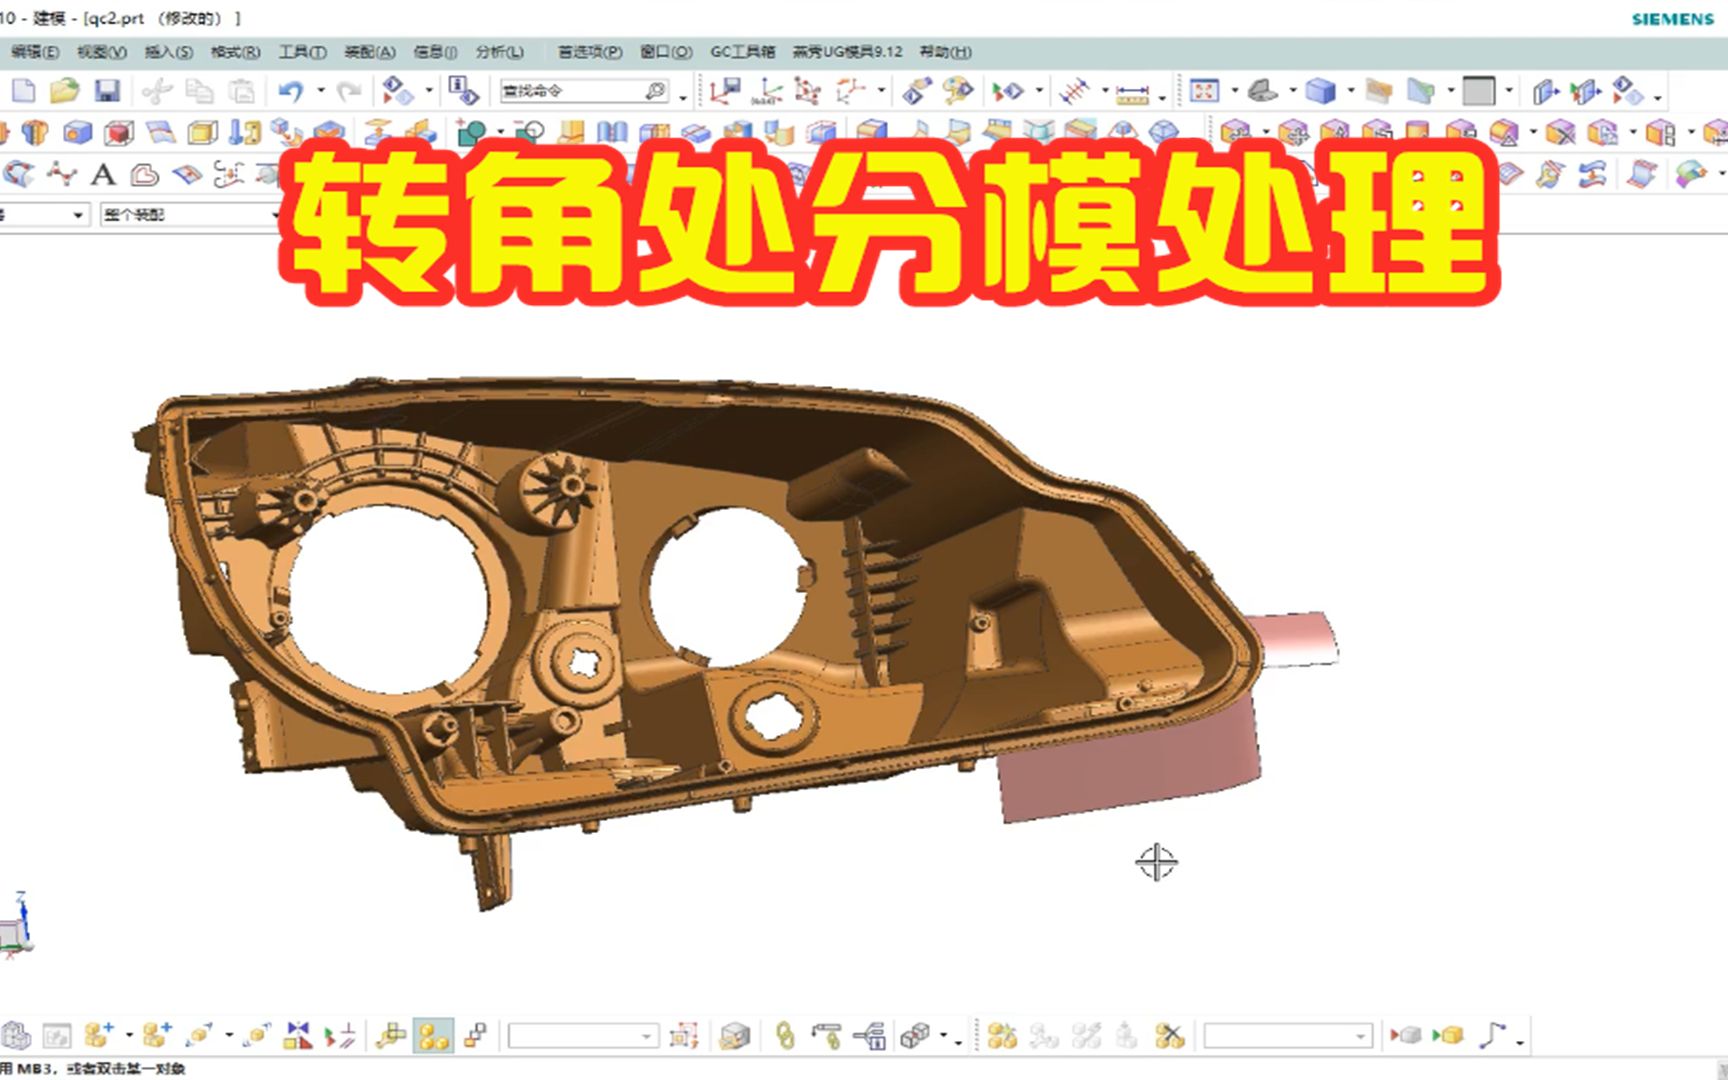Click the red cube in wireframe box icon
The image size is (1728, 1080).
[119, 132]
